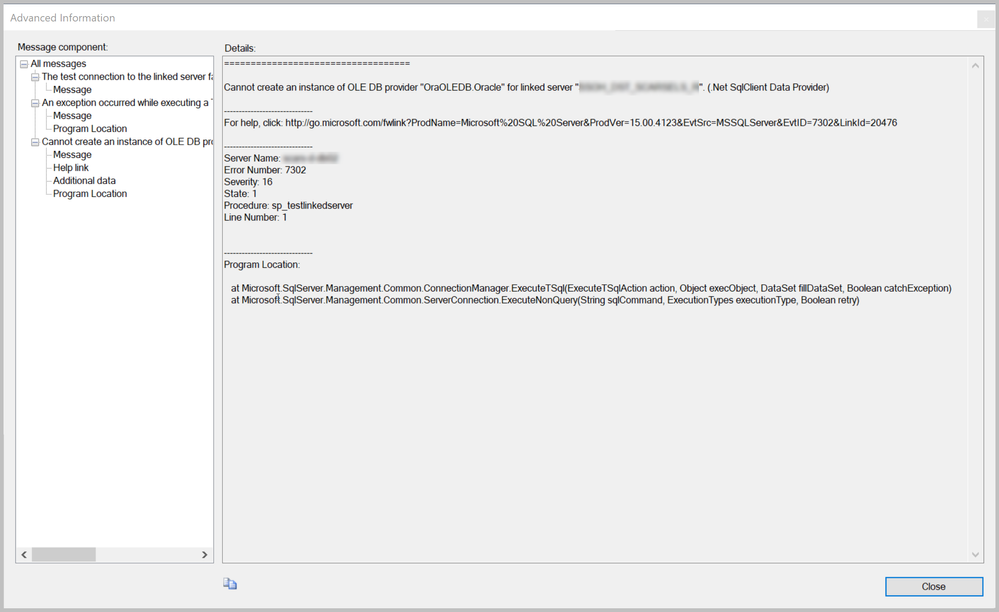Collapse 'The test connection to the linked server' node
The height and width of the screenshot is (612, 999).
(35, 77)
